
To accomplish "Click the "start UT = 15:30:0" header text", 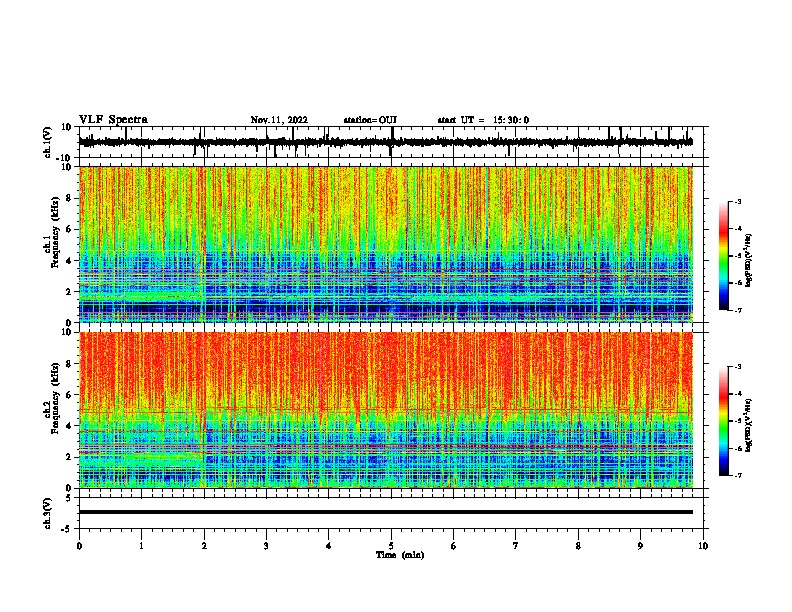I will pos(483,120).
